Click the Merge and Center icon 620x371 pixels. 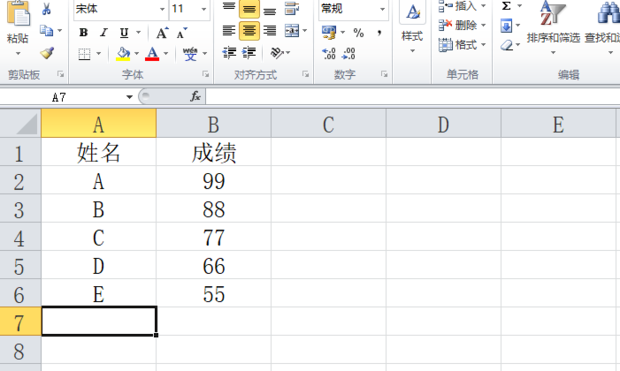[x=292, y=31]
